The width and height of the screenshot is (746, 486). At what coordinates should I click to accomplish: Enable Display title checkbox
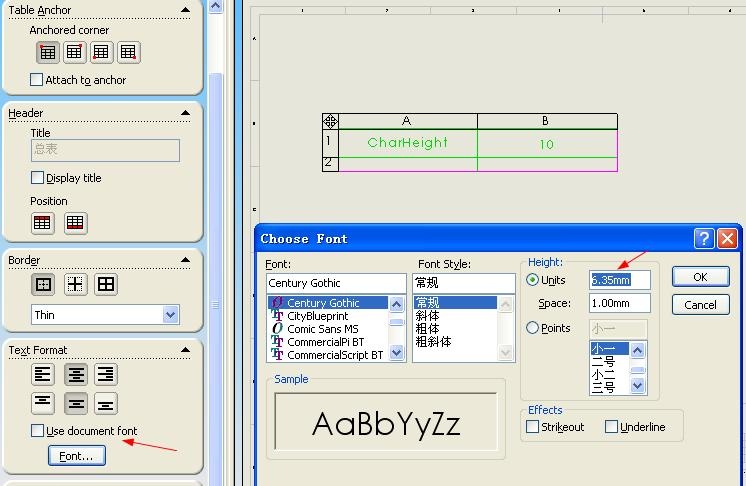[x=37, y=177]
